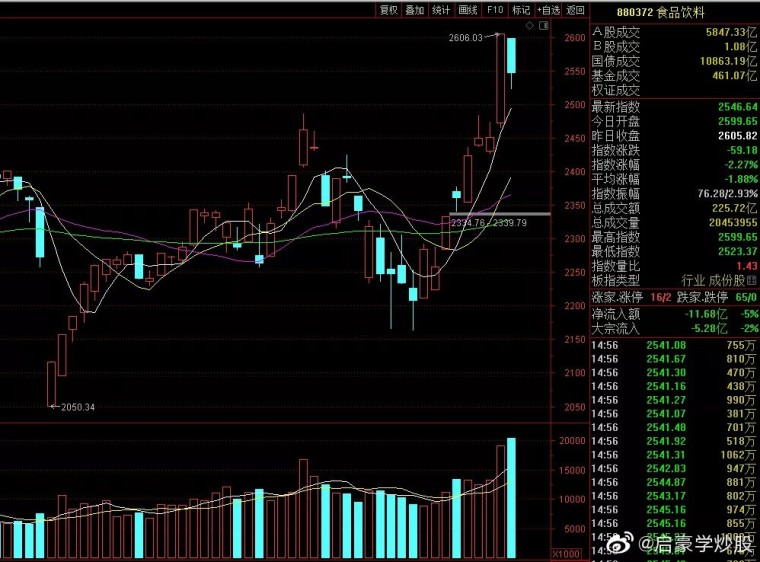This screenshot has height=562, width=760.
Task: Click the 880372 食品饮料 title
Action: pyautogui.click(x=661, y=13)
